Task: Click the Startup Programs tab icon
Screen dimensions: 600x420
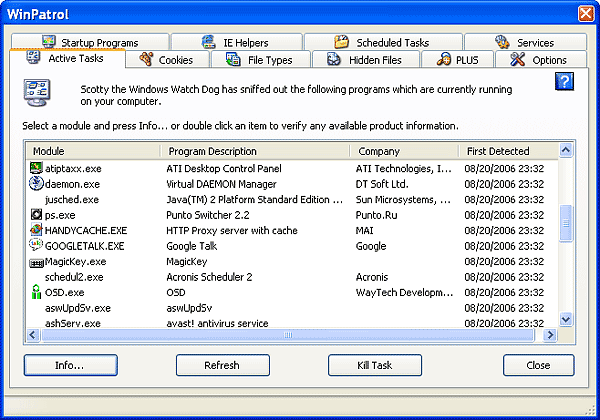Action: (49, 41)
